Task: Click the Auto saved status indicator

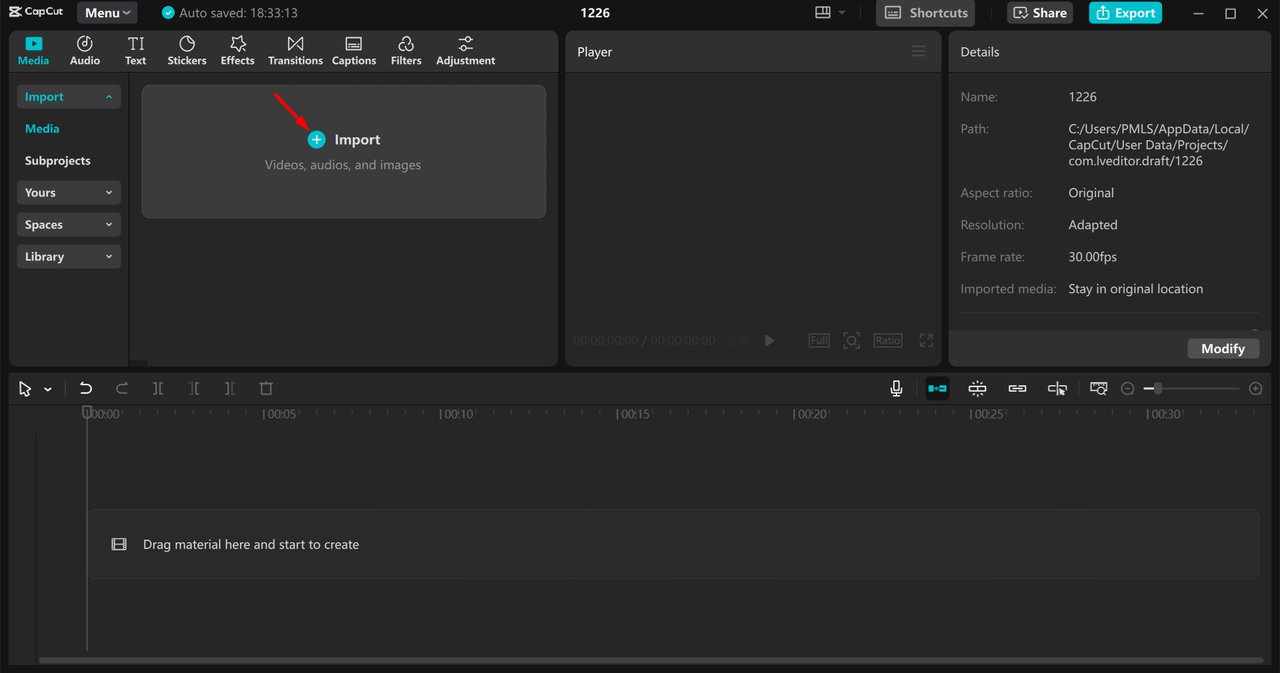Action: (x=229, y=13)
